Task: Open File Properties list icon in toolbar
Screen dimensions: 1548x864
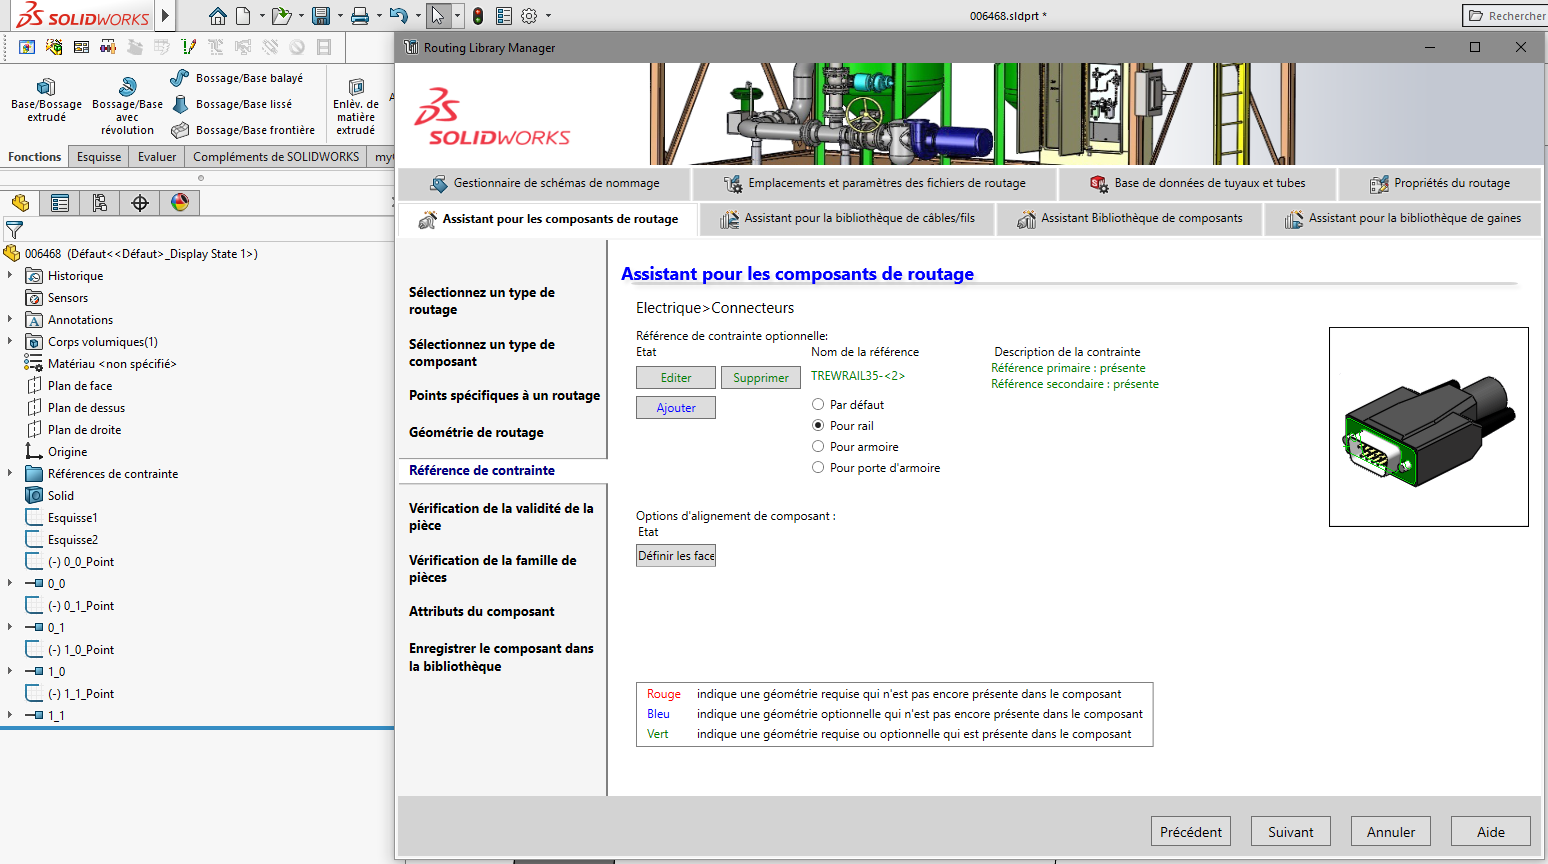Action: click(504, 16)
